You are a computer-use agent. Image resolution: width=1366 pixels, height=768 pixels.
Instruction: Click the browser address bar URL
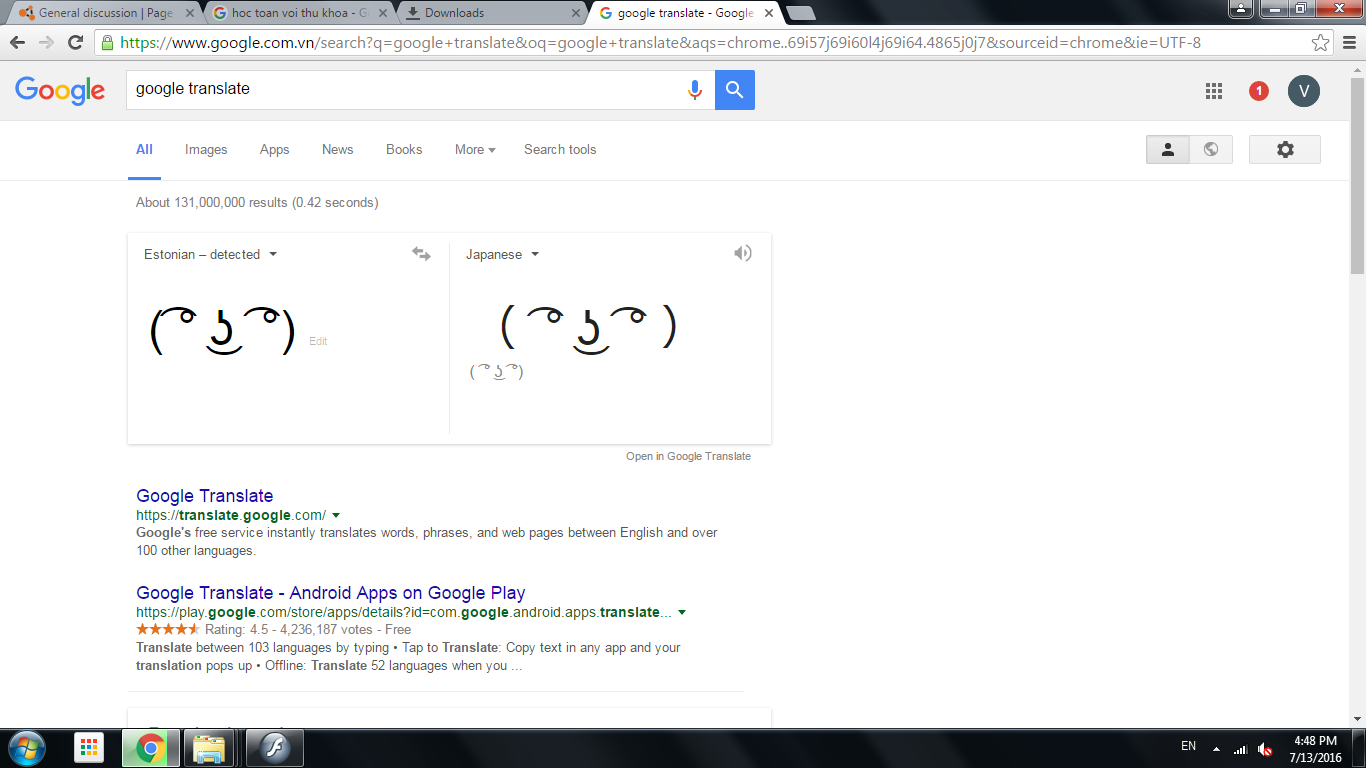coord(660,43)
